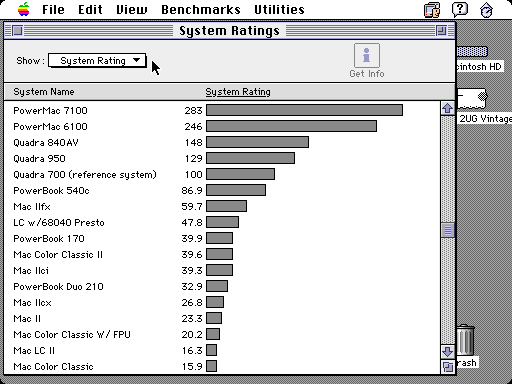This screenshot has height=384, width=512.
Task: Click the 246 rating value
Action: pos(193,127)
